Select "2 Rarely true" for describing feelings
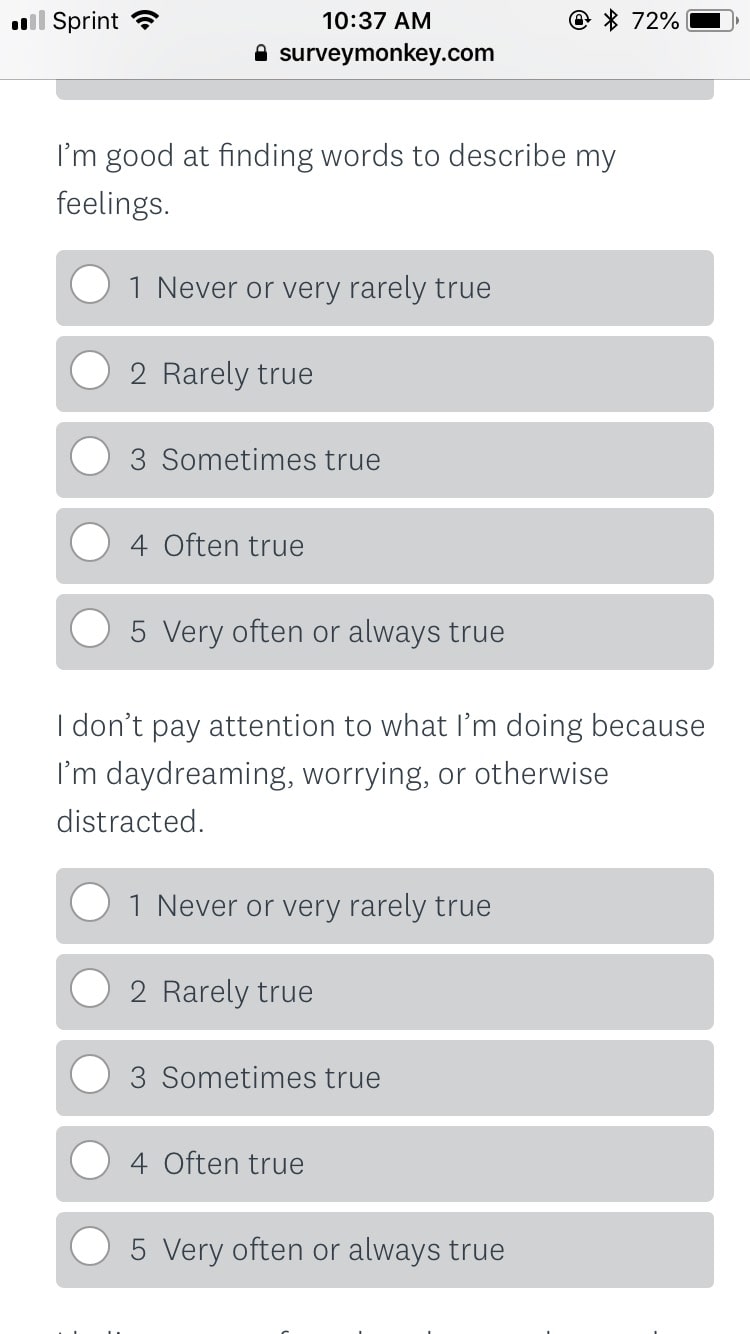Screen dimensions: 750x1334 click(x=90, y=374)
